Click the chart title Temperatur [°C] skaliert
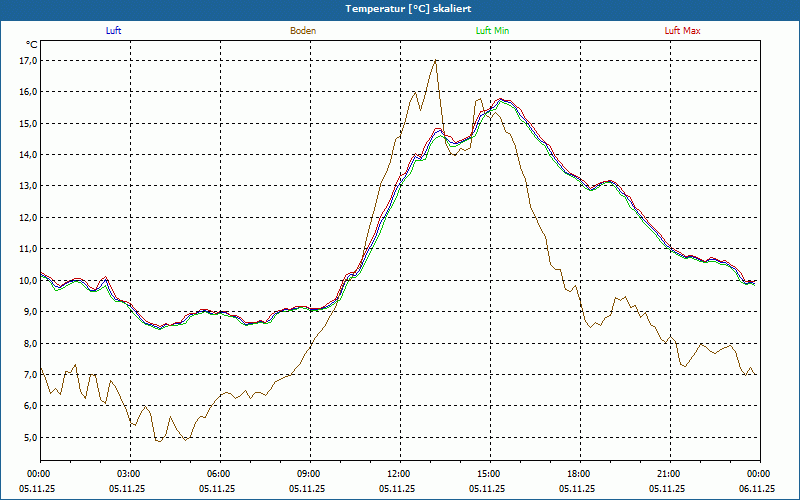Viewport: 800px width, 500px height. pyautogui.click(x=400, y=8)
